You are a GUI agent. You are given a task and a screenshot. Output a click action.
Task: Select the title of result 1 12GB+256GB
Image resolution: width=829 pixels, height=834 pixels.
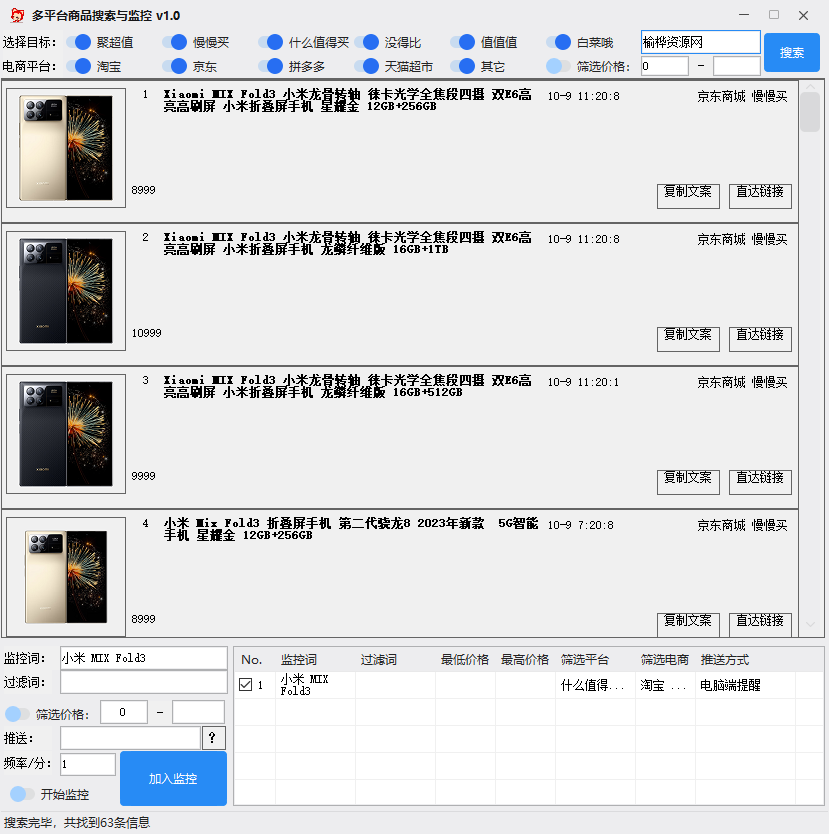coord(348,100)
